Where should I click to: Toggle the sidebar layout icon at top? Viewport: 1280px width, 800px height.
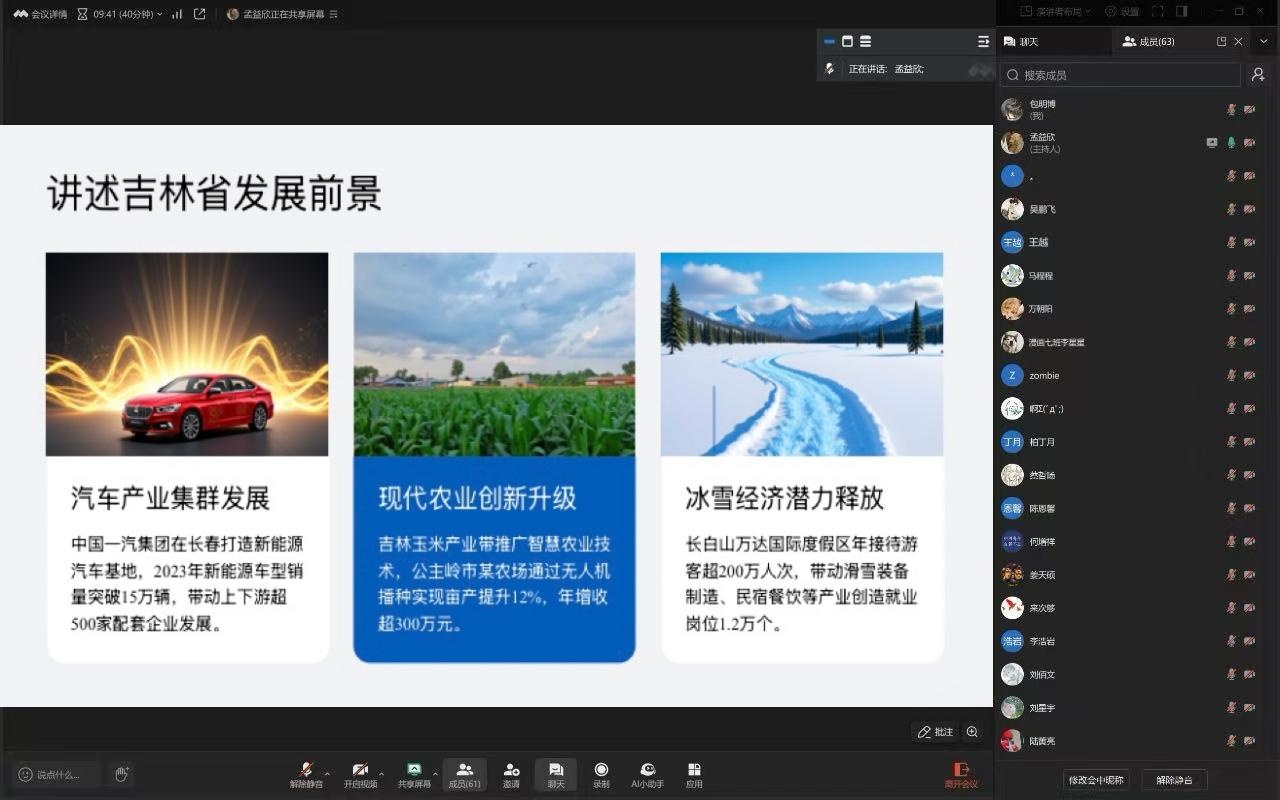[x=1182, y=12]
